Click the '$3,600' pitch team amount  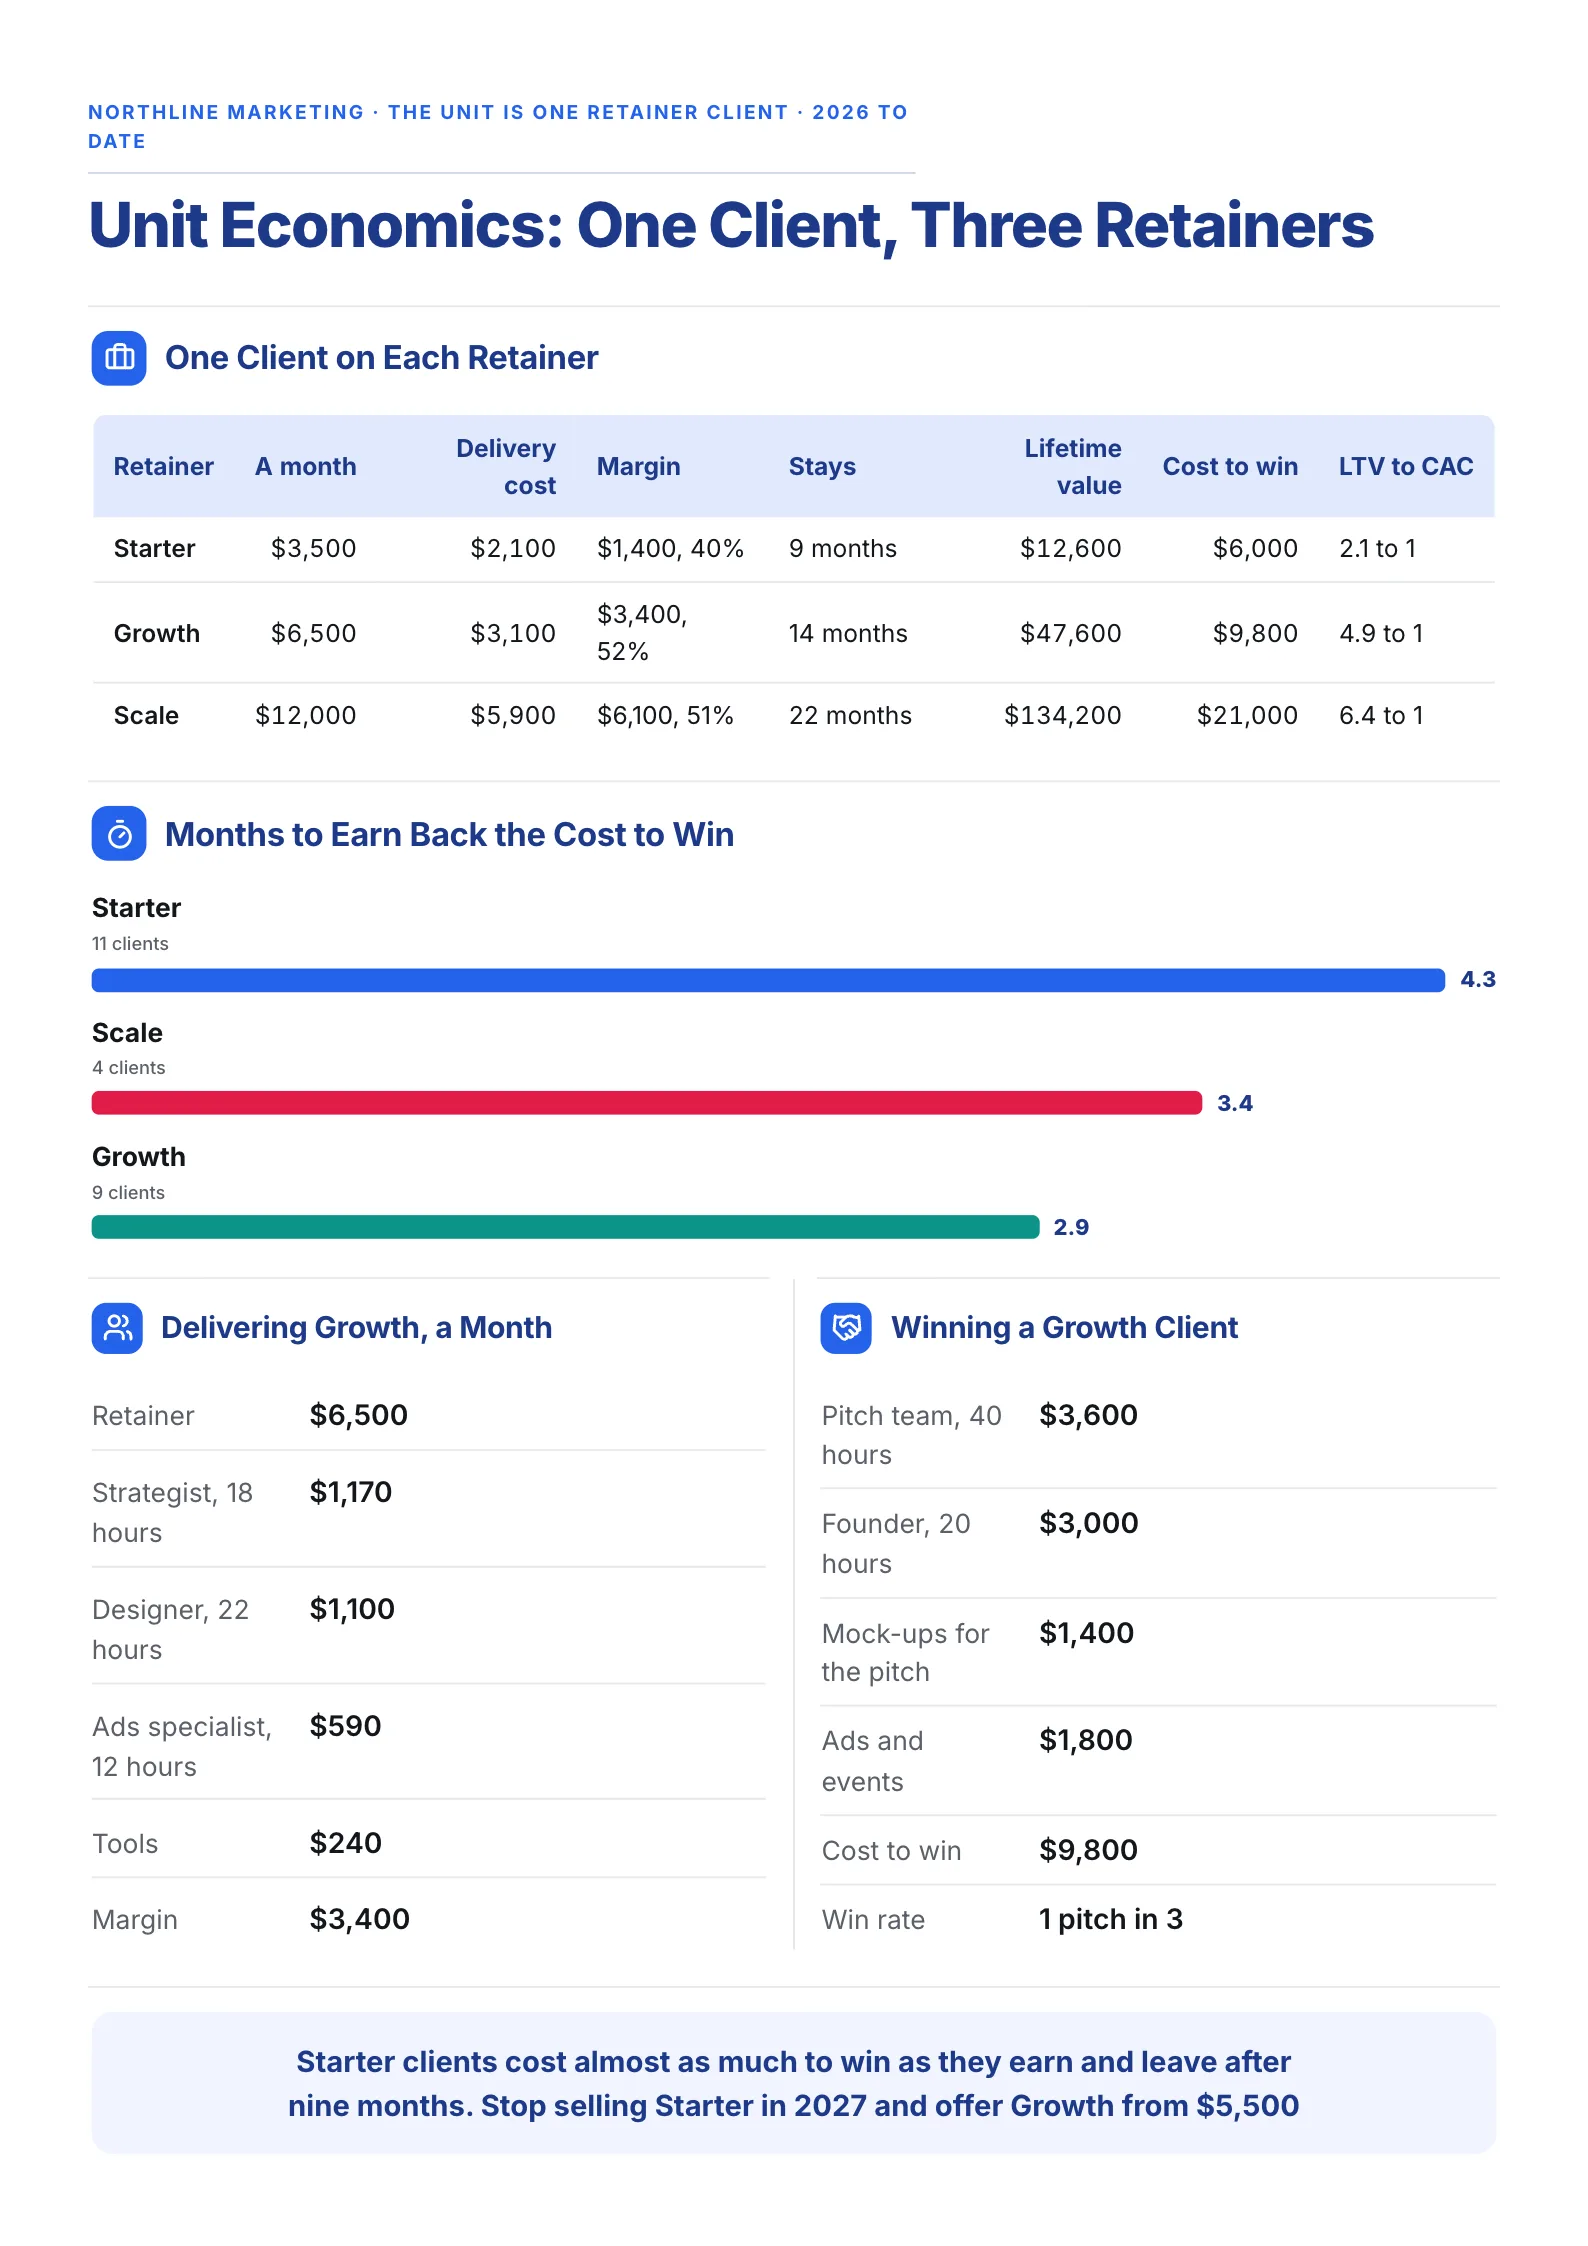tap(1089, 1415)
